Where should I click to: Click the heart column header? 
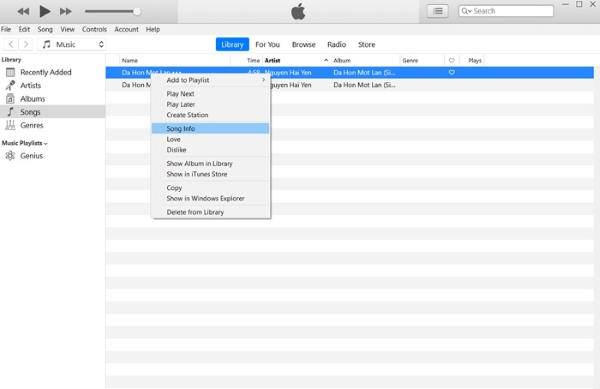[452, 60]
